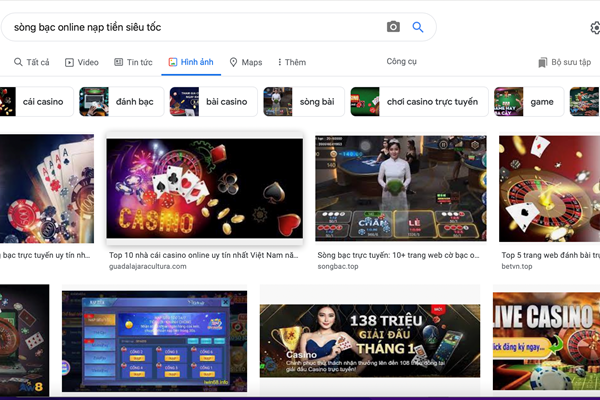Click the Video play icon
The height and width of the screenshot is (400, 600).
69,62
